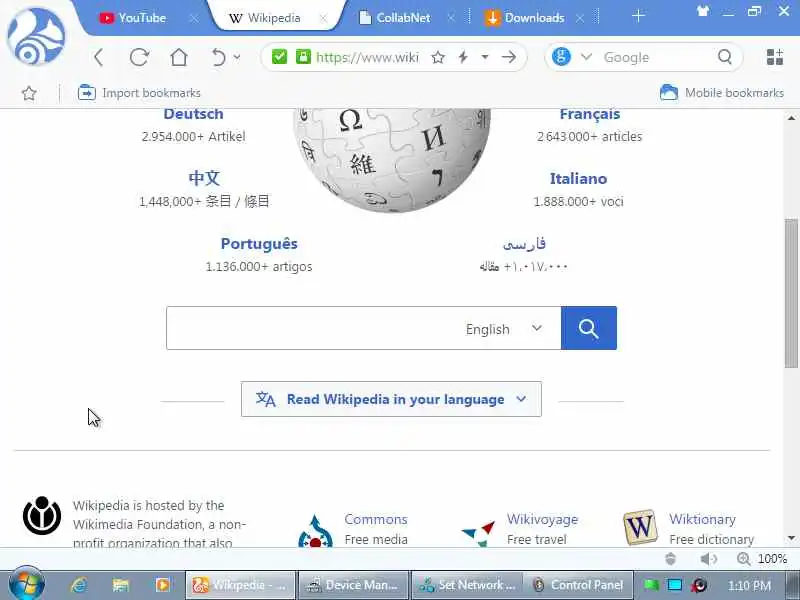Toggle the browser sound speaker icon

pos(708,559)
